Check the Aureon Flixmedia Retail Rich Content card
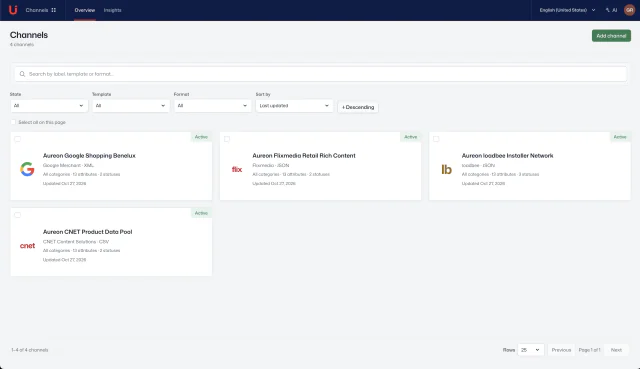 pos(227,139)
